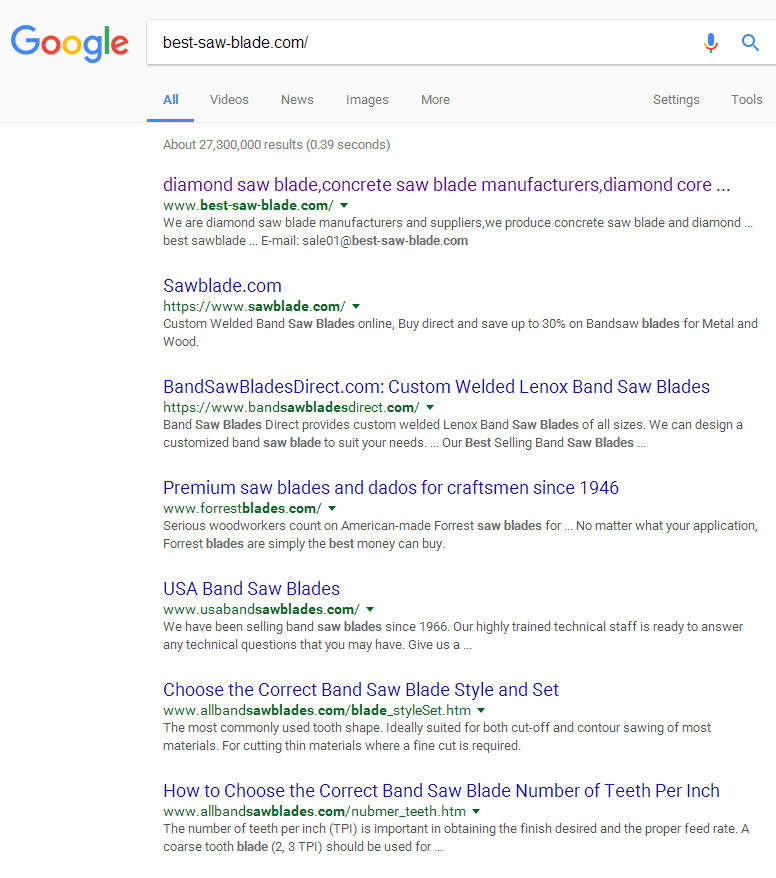
Task: Open Number of Teeth Per Inch result
Action: click(441, 791)
